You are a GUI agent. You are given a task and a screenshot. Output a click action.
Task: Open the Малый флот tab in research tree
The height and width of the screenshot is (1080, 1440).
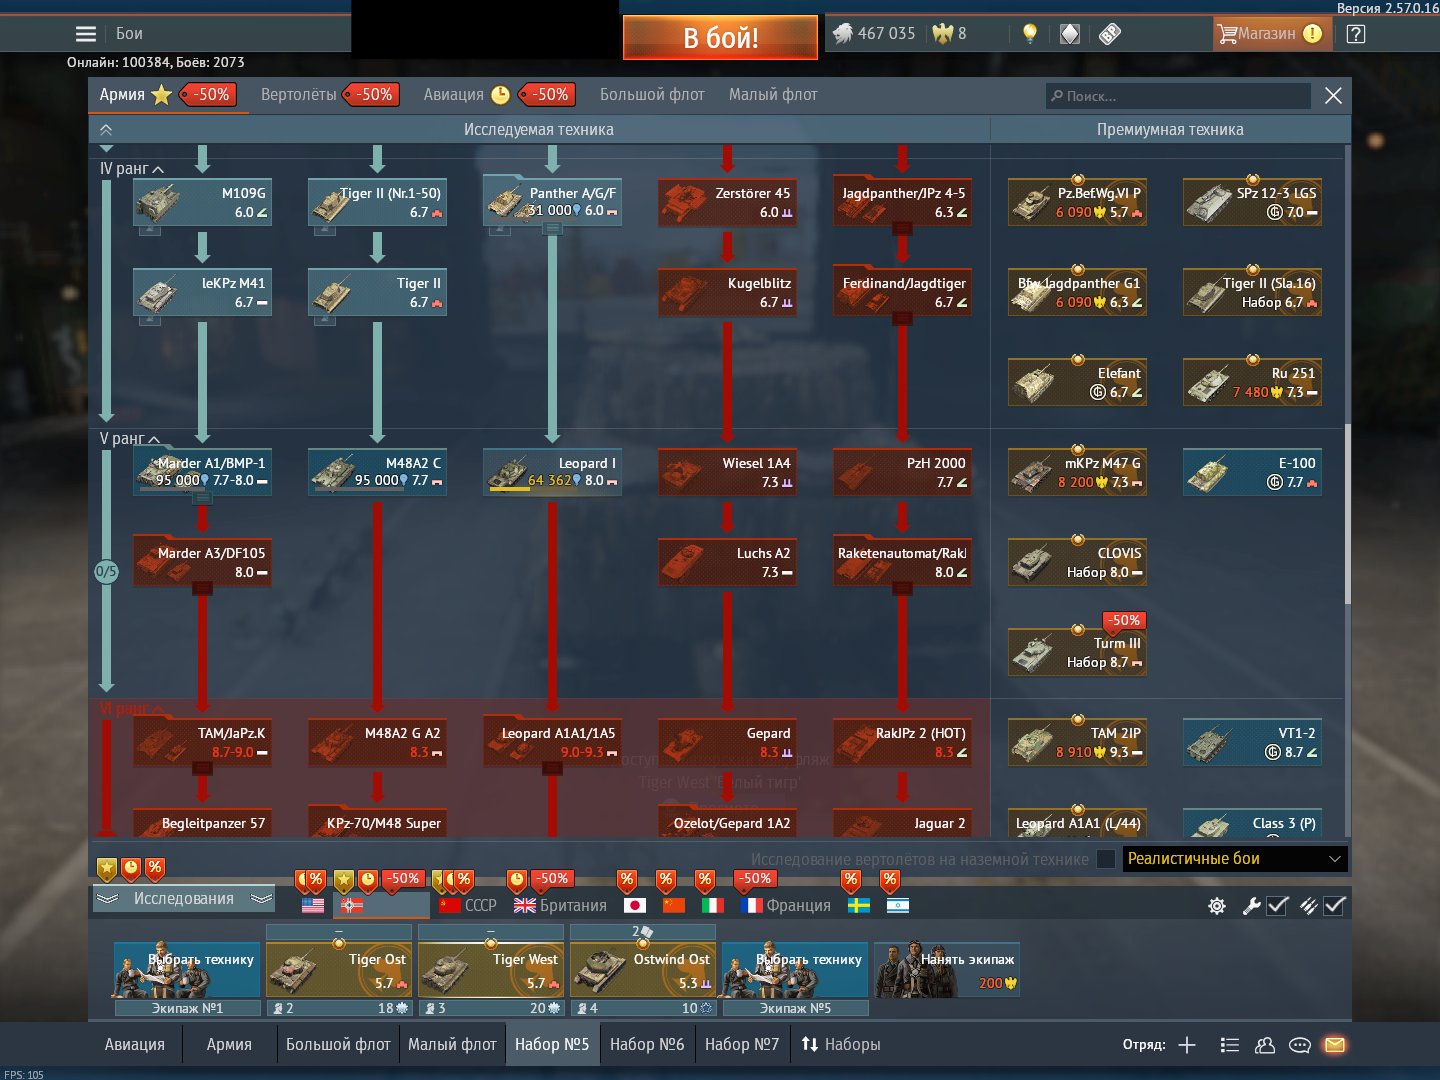coord(773,95)
